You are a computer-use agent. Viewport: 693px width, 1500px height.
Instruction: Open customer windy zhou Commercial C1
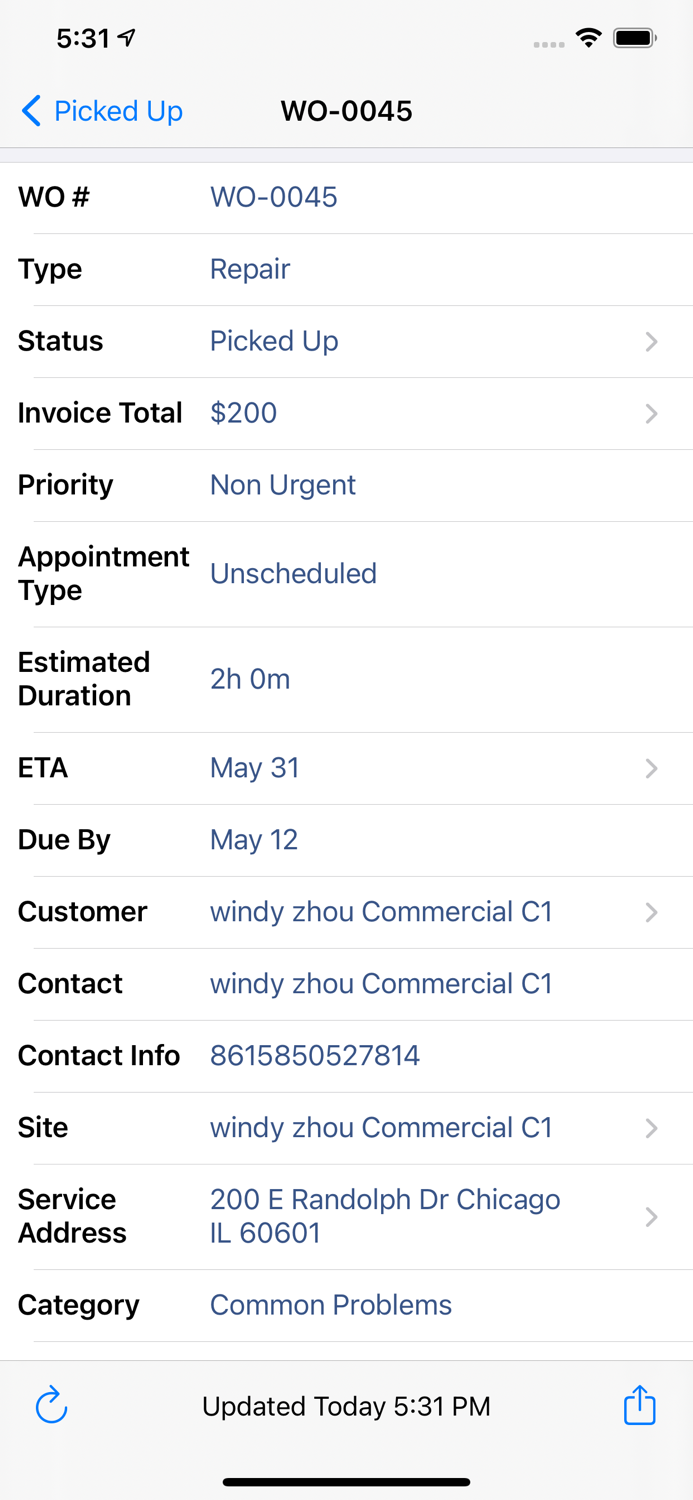click(381, 912)
